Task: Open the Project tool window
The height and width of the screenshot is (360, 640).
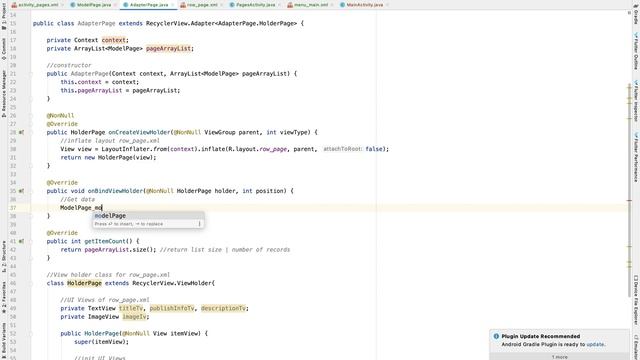Action: 4,16
